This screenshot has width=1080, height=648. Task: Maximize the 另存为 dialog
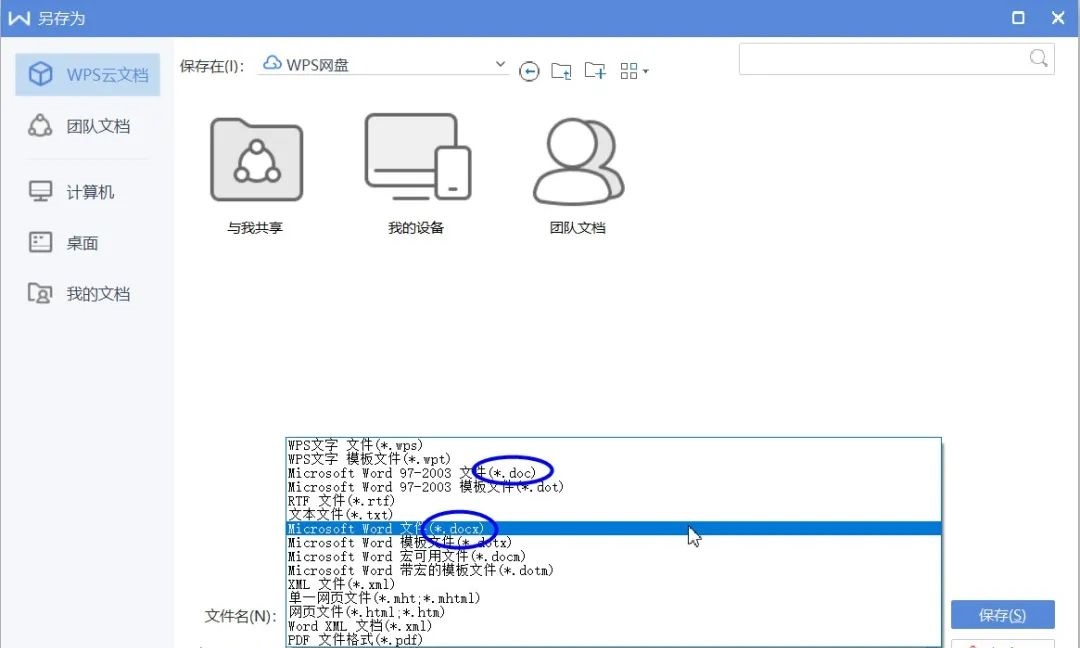pos(1018,18)
